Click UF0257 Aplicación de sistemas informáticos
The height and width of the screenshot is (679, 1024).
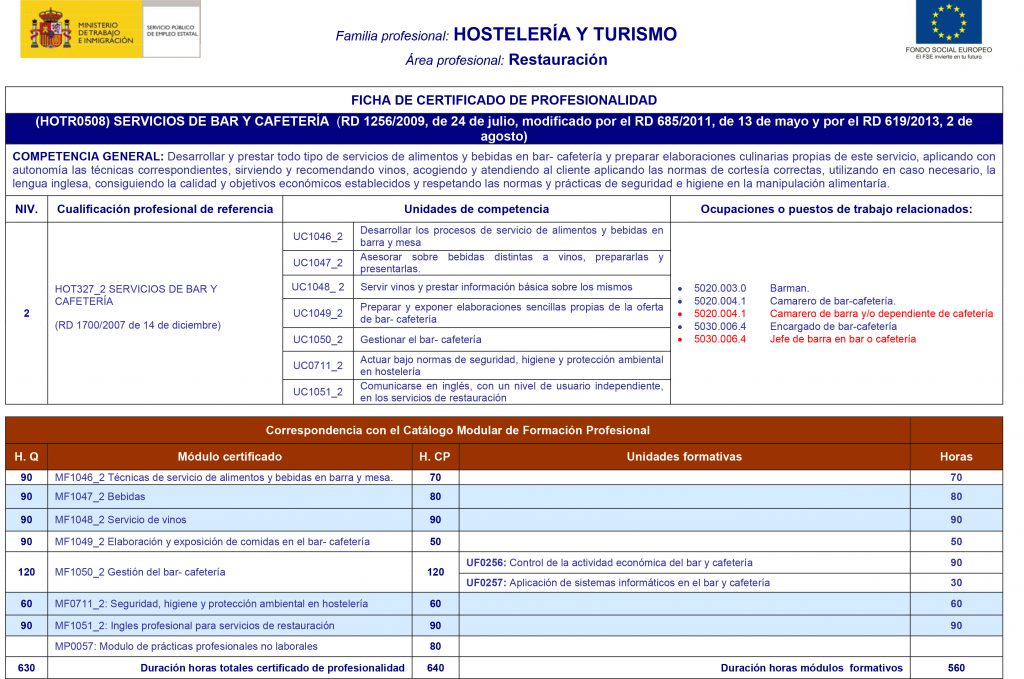pos(617,583)
